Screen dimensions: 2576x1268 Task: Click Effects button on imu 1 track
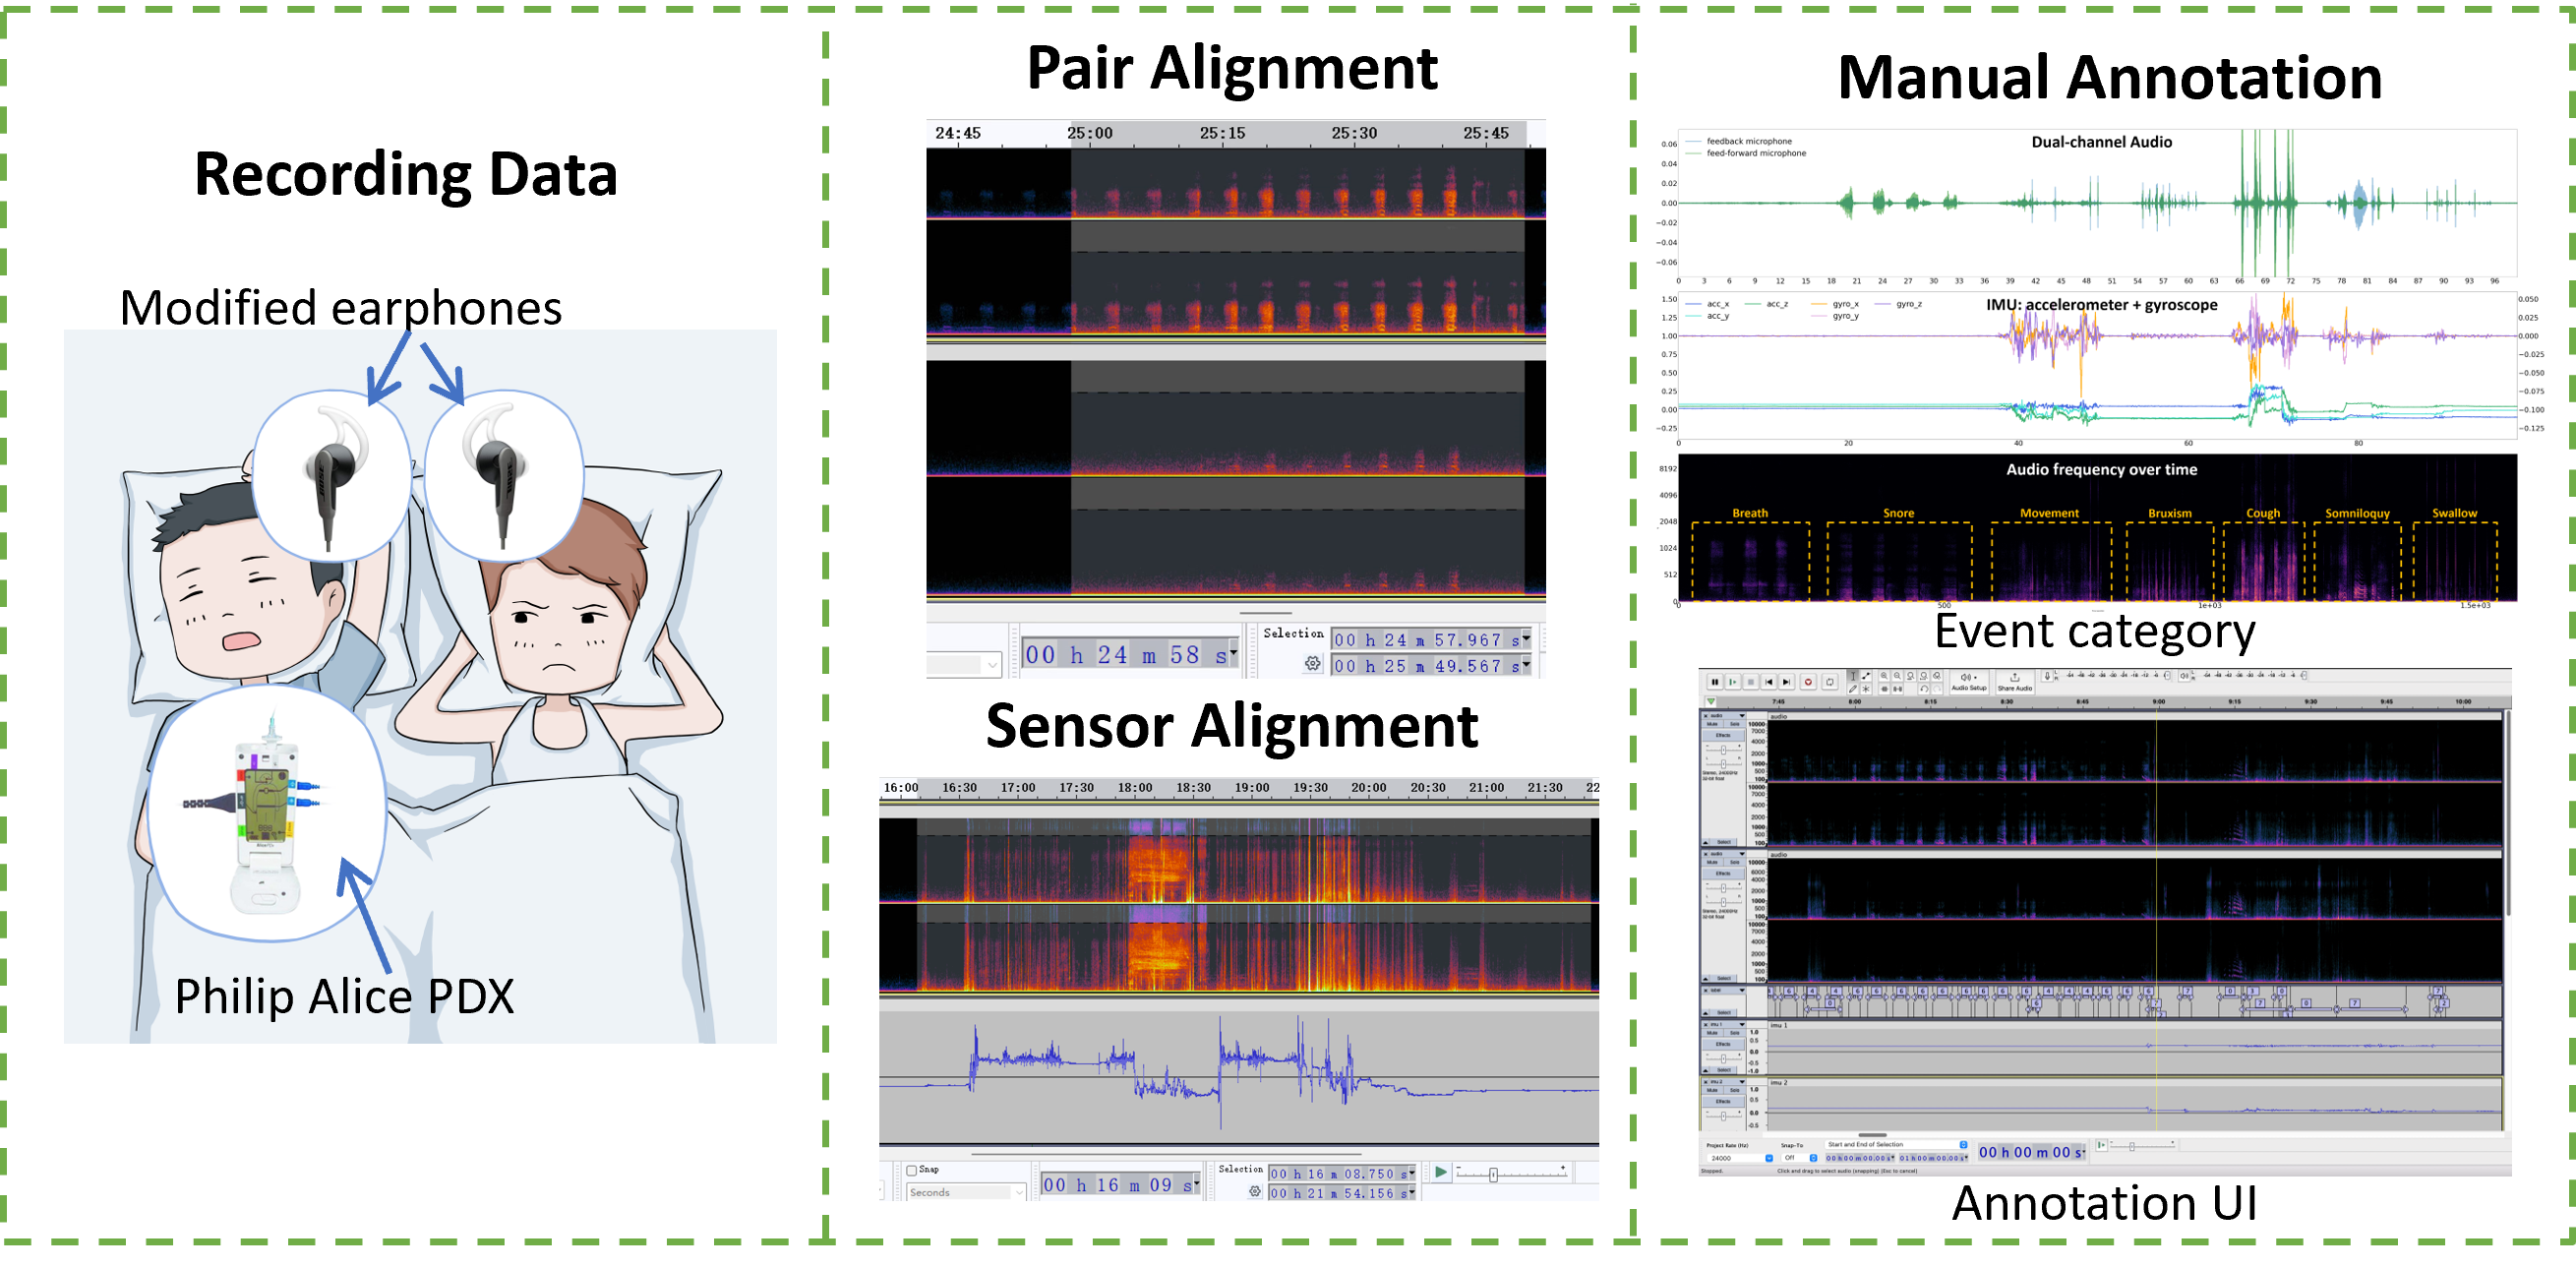pos(1724,1045)
